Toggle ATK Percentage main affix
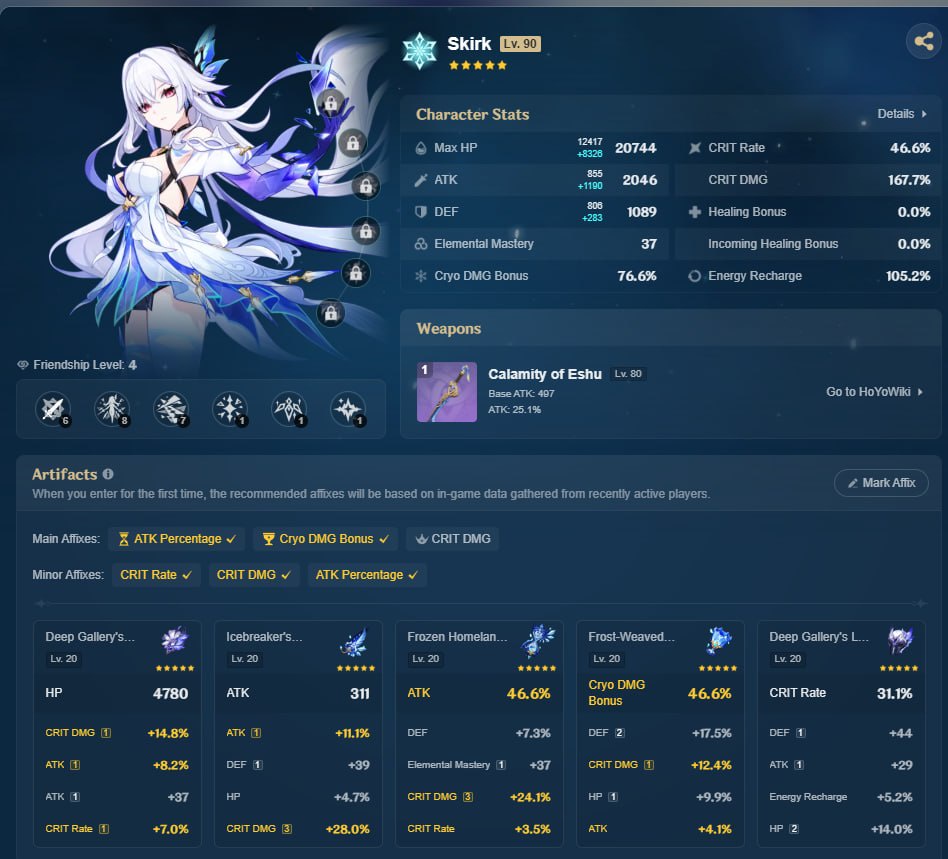This screenshot has height=859, width=948. click(177, 539)
